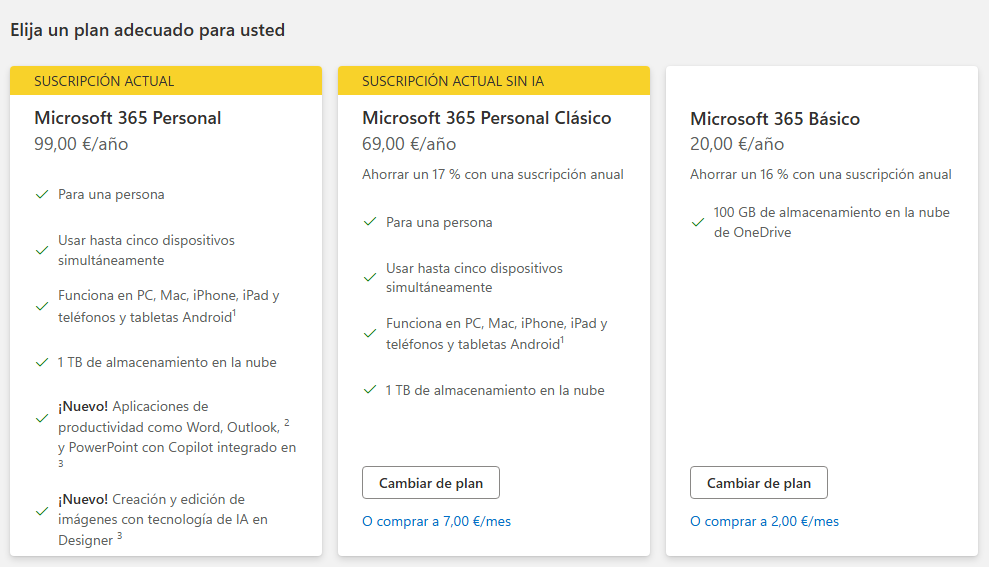Click the 'Microsoft 365 Personal' plan title
This screenshot has width=989, height=567.
click(127, 118)
